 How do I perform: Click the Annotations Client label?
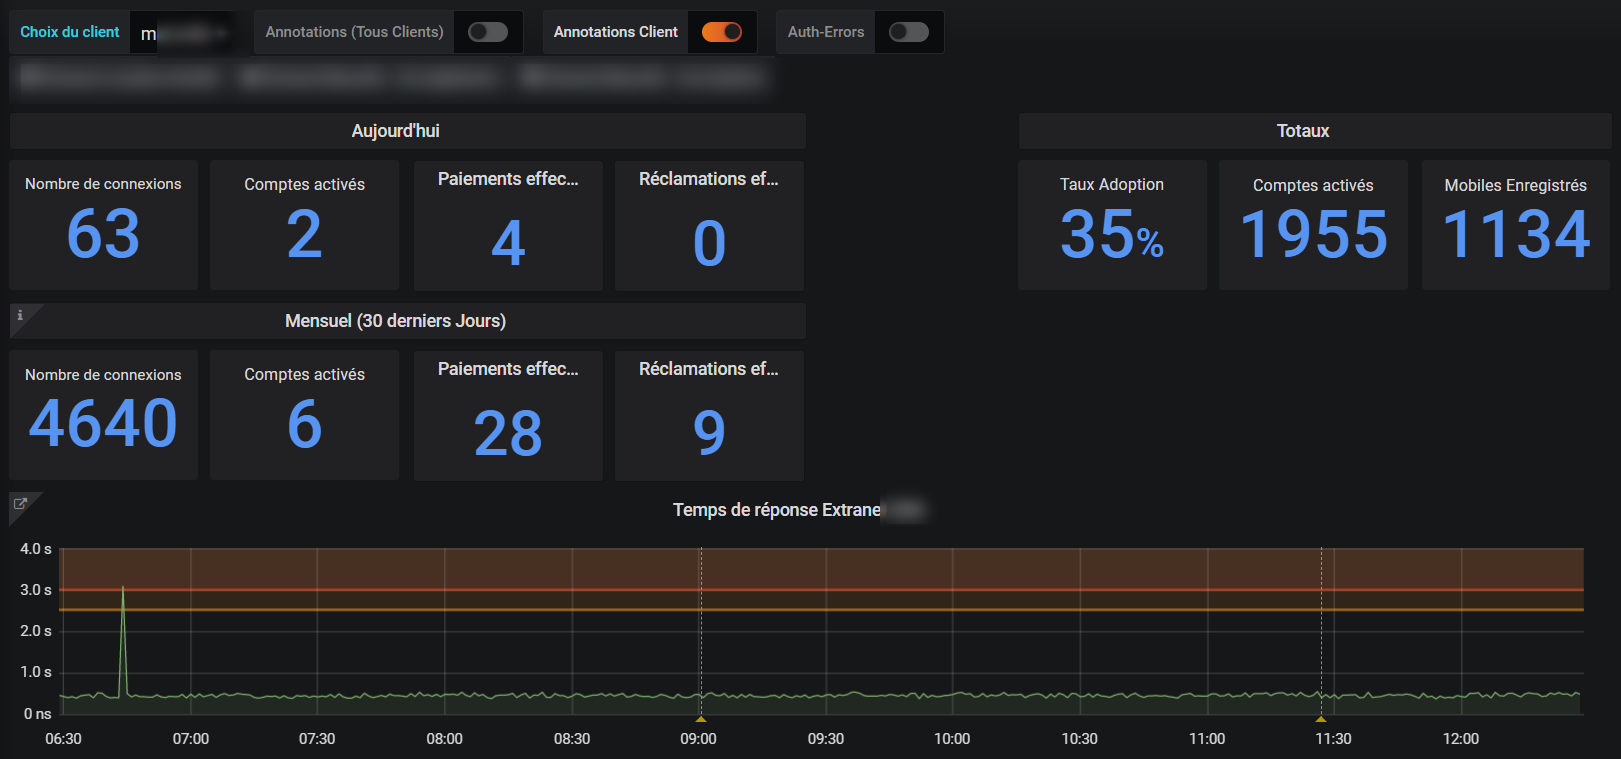tap(616, 32)
